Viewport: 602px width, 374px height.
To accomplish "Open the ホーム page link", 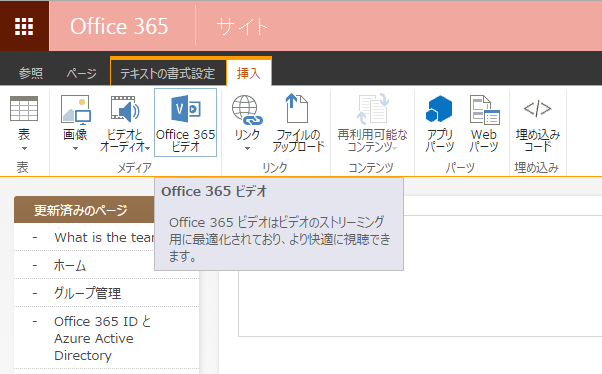I will 70,265.
